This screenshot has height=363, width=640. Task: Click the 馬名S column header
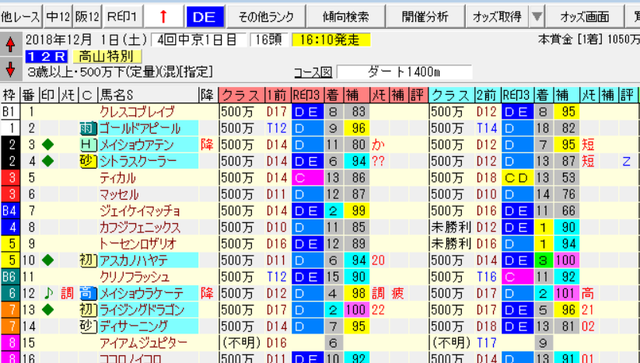(x=148, y=95)
